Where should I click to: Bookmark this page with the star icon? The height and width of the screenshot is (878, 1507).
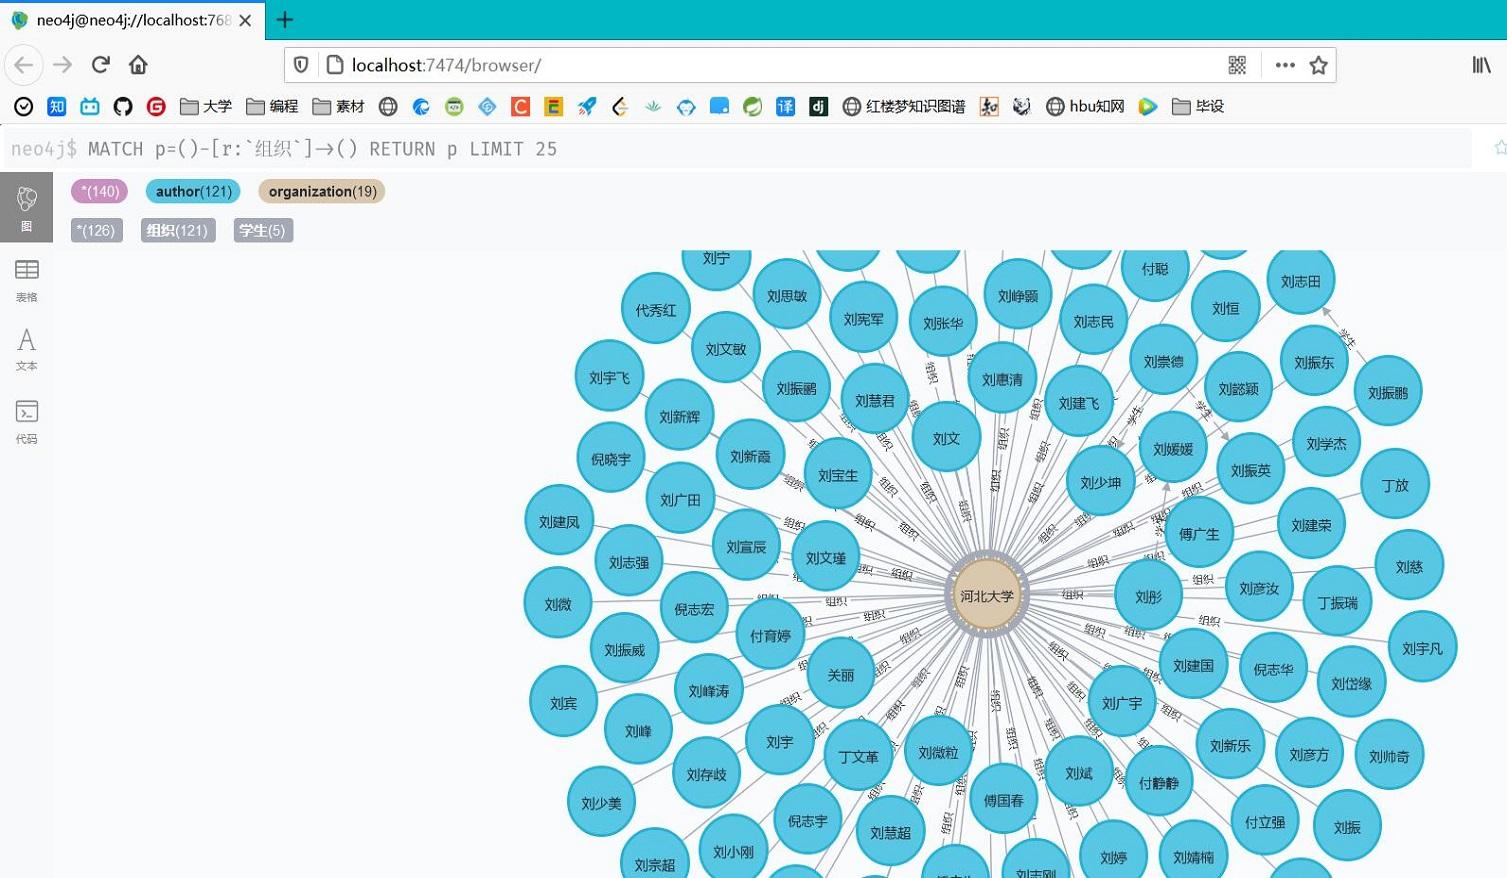(1319, 65)
